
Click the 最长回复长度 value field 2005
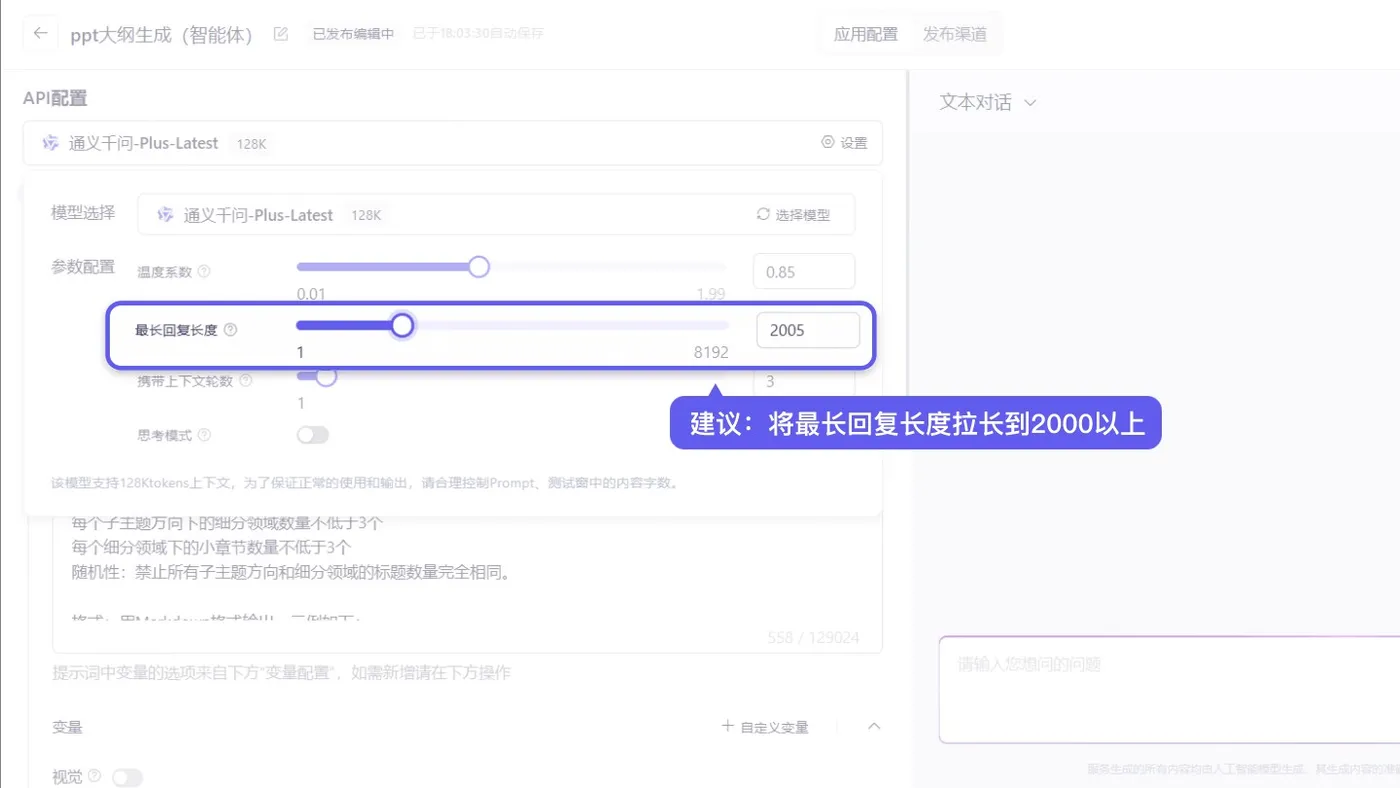coord(808,330)
